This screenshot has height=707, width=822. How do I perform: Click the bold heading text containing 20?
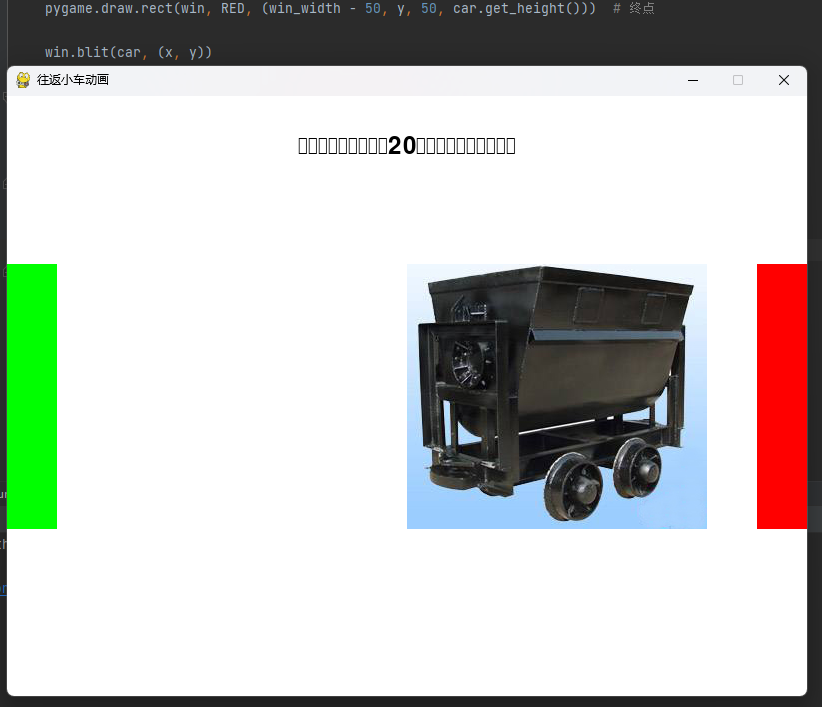(406, 146)
